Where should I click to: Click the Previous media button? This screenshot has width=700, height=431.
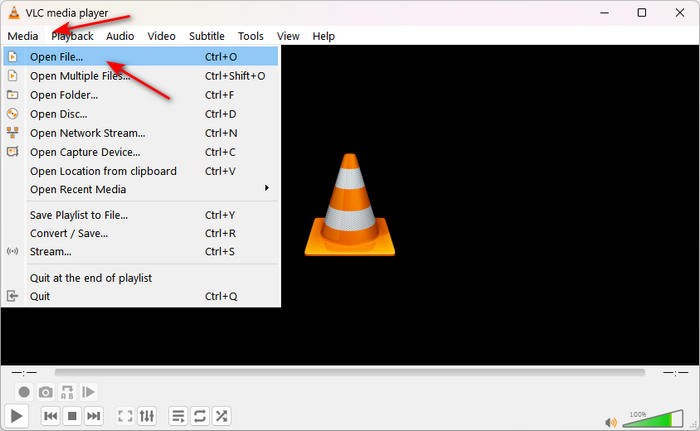point(50,416)
